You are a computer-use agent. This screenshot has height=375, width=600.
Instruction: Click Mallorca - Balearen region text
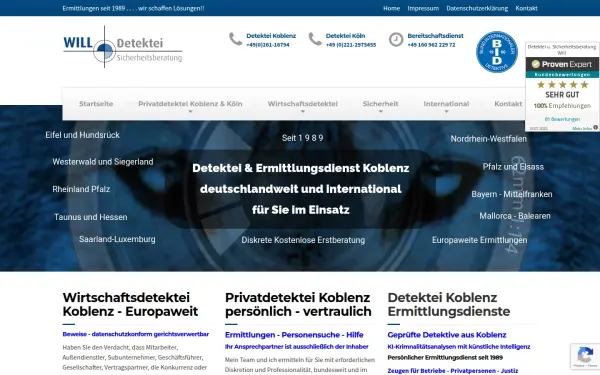point(515,216)
